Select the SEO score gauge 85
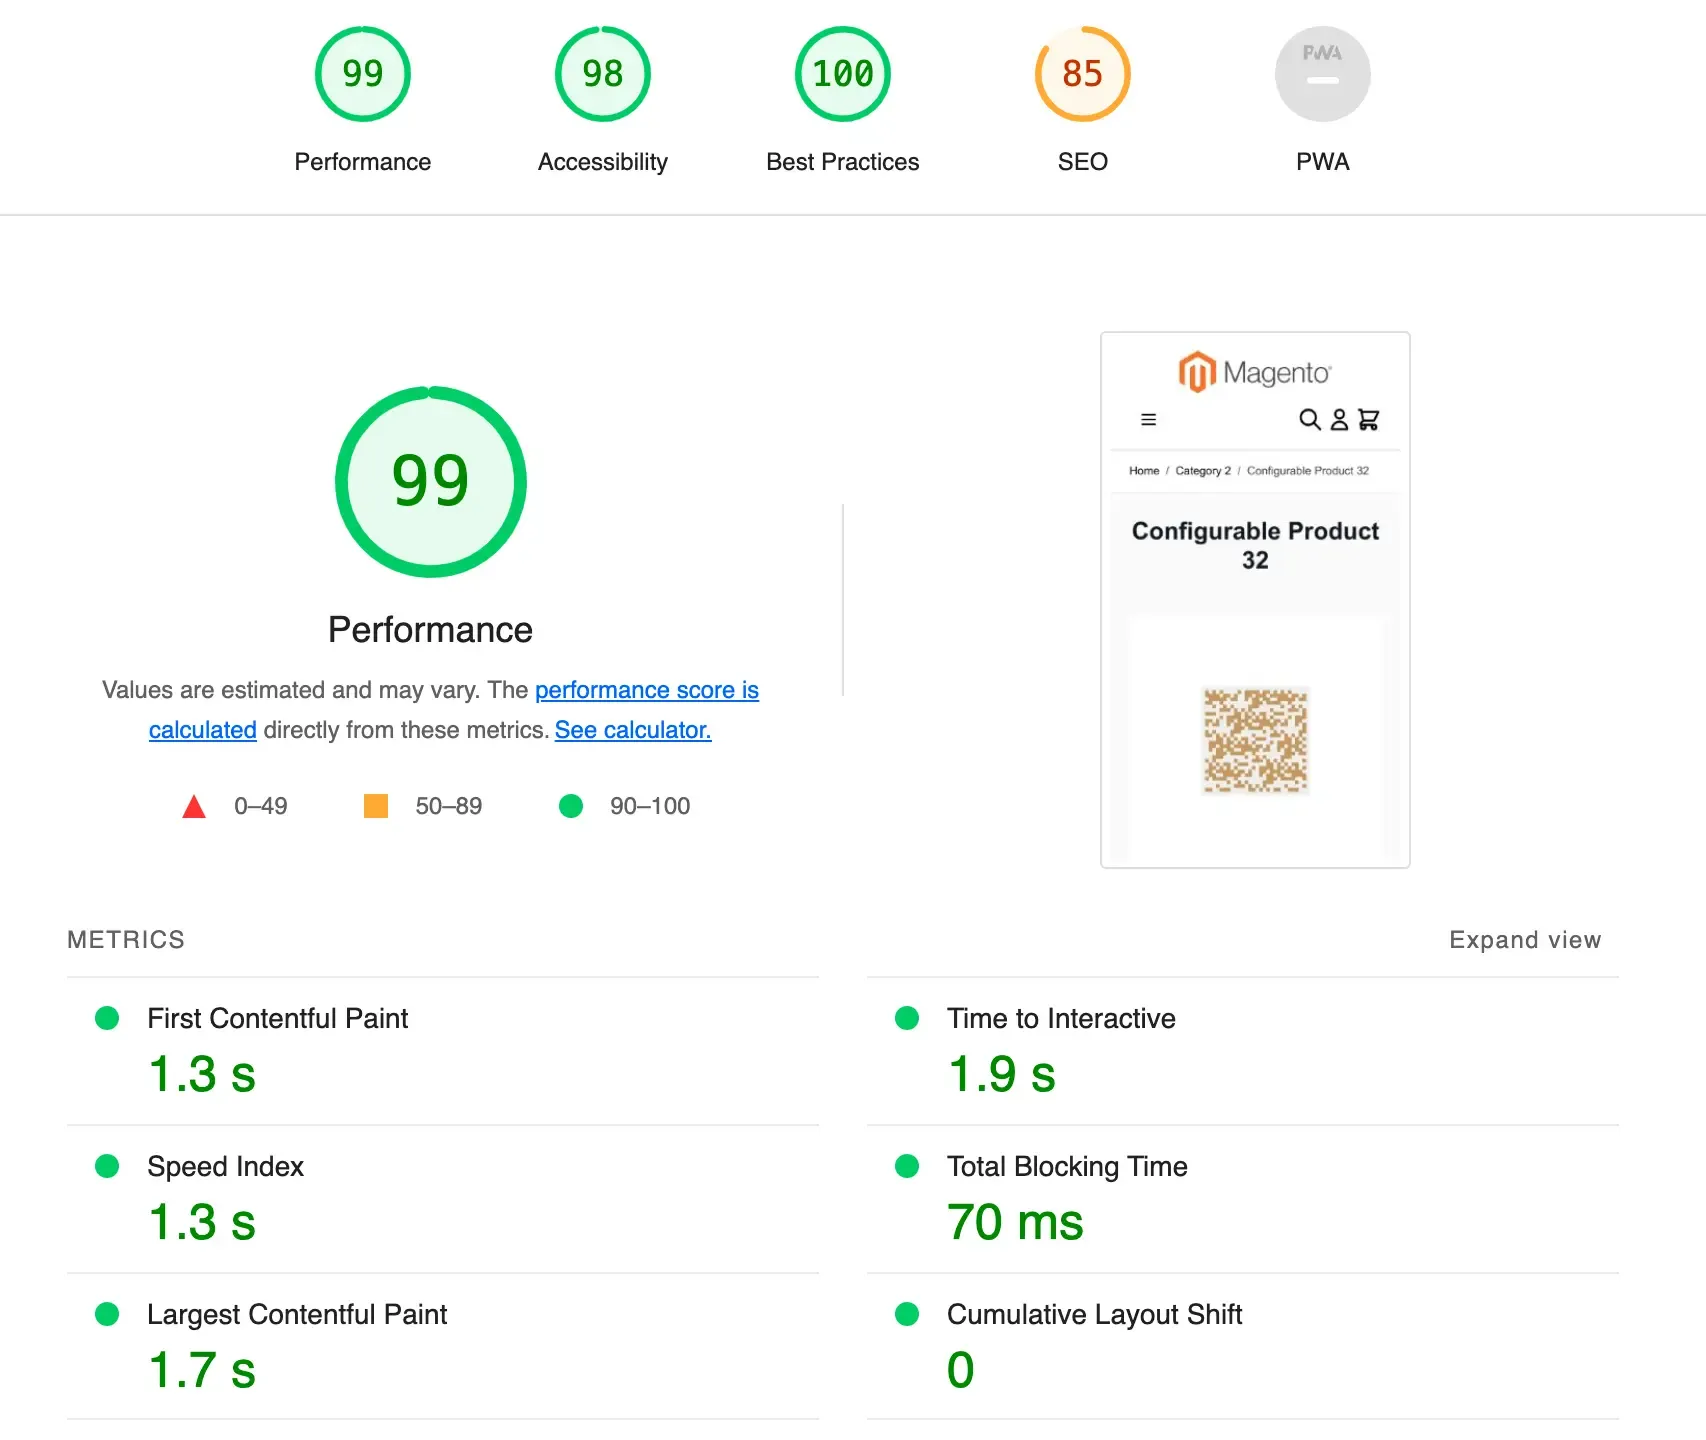Image resolution: width=1706 pixels, height=1440 pixels. (x=1082, y=74)
